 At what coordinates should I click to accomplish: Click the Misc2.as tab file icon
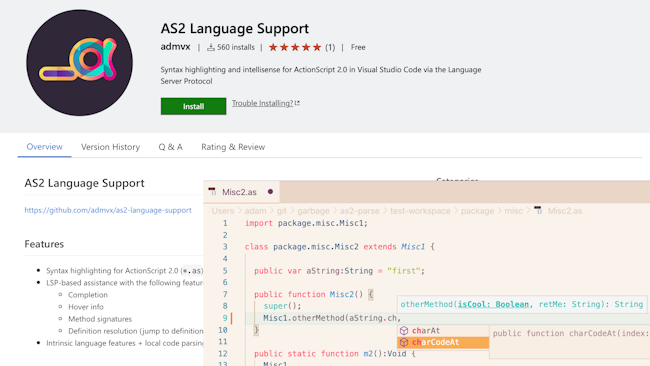pos(212,191)
